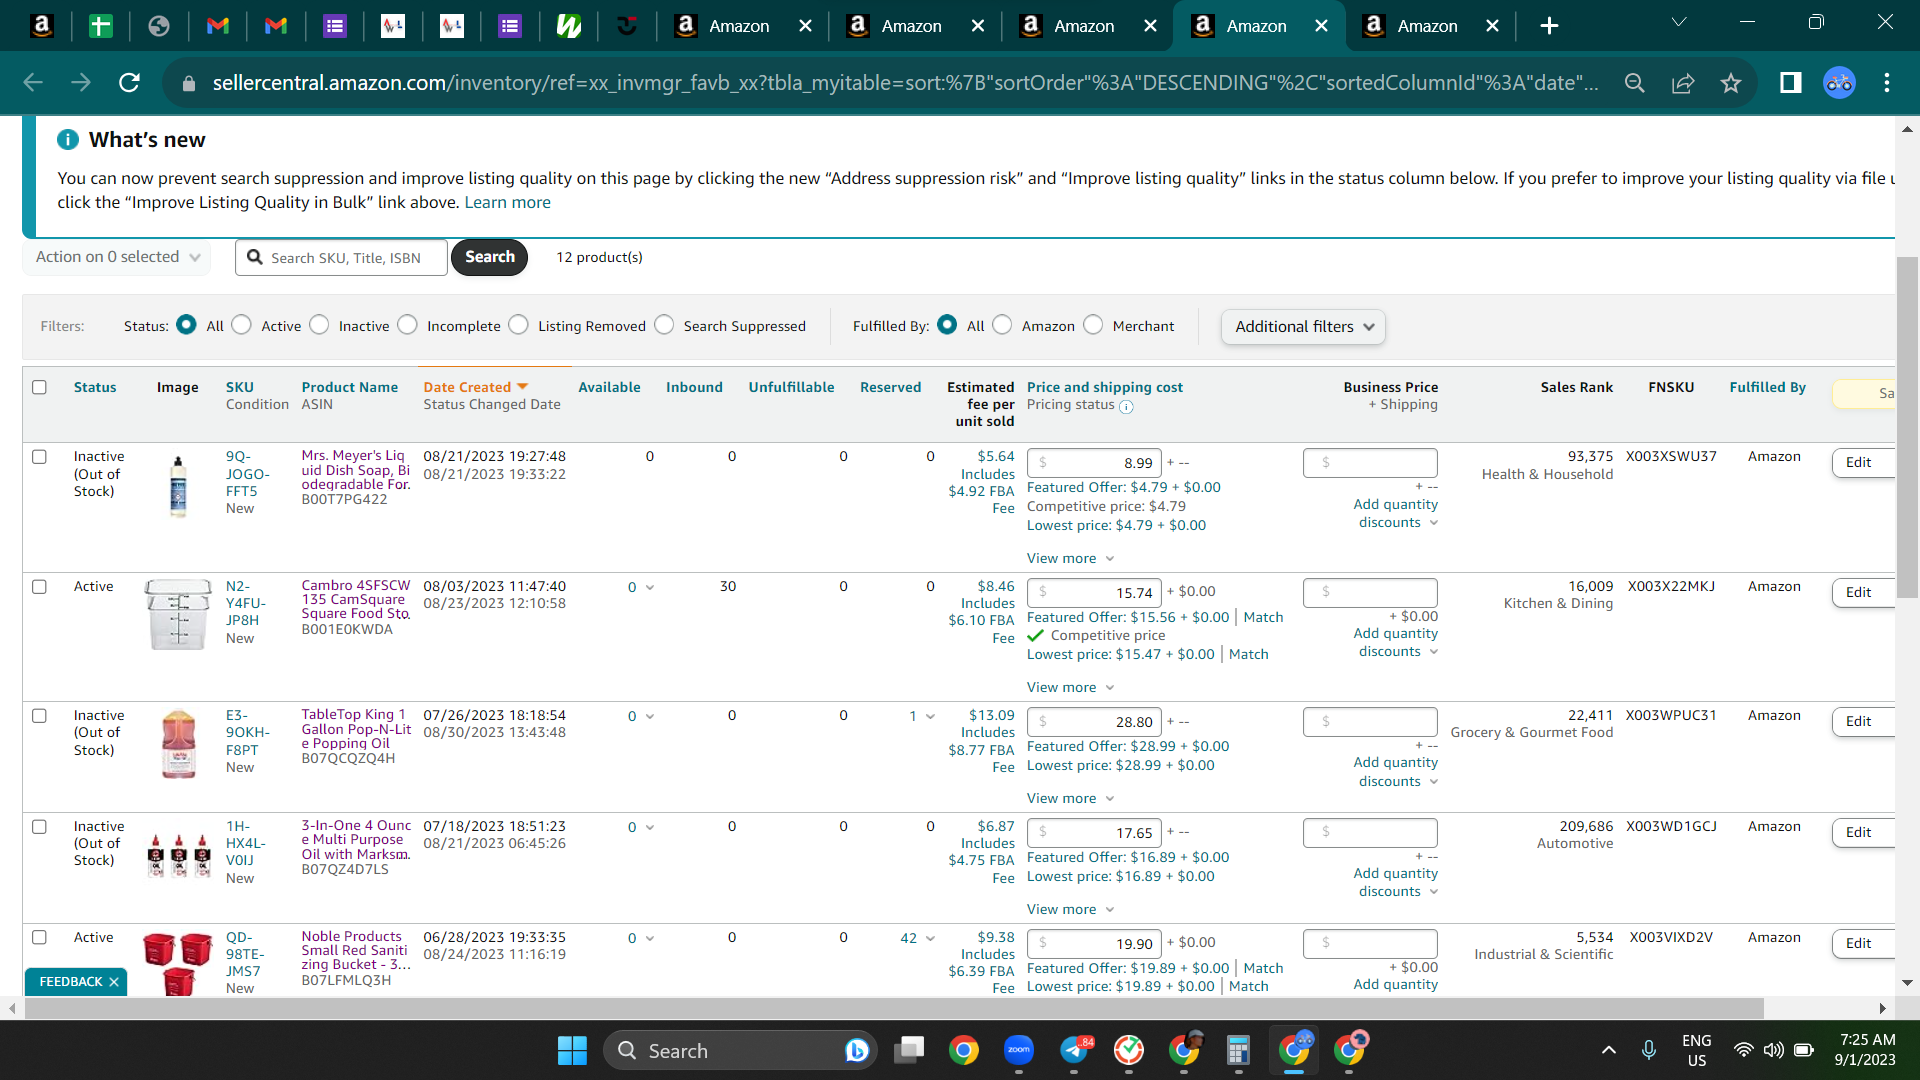Open the Bing icon in taskbar search
Screen dimensions: 1920x1080
[x=856, y=1050]
